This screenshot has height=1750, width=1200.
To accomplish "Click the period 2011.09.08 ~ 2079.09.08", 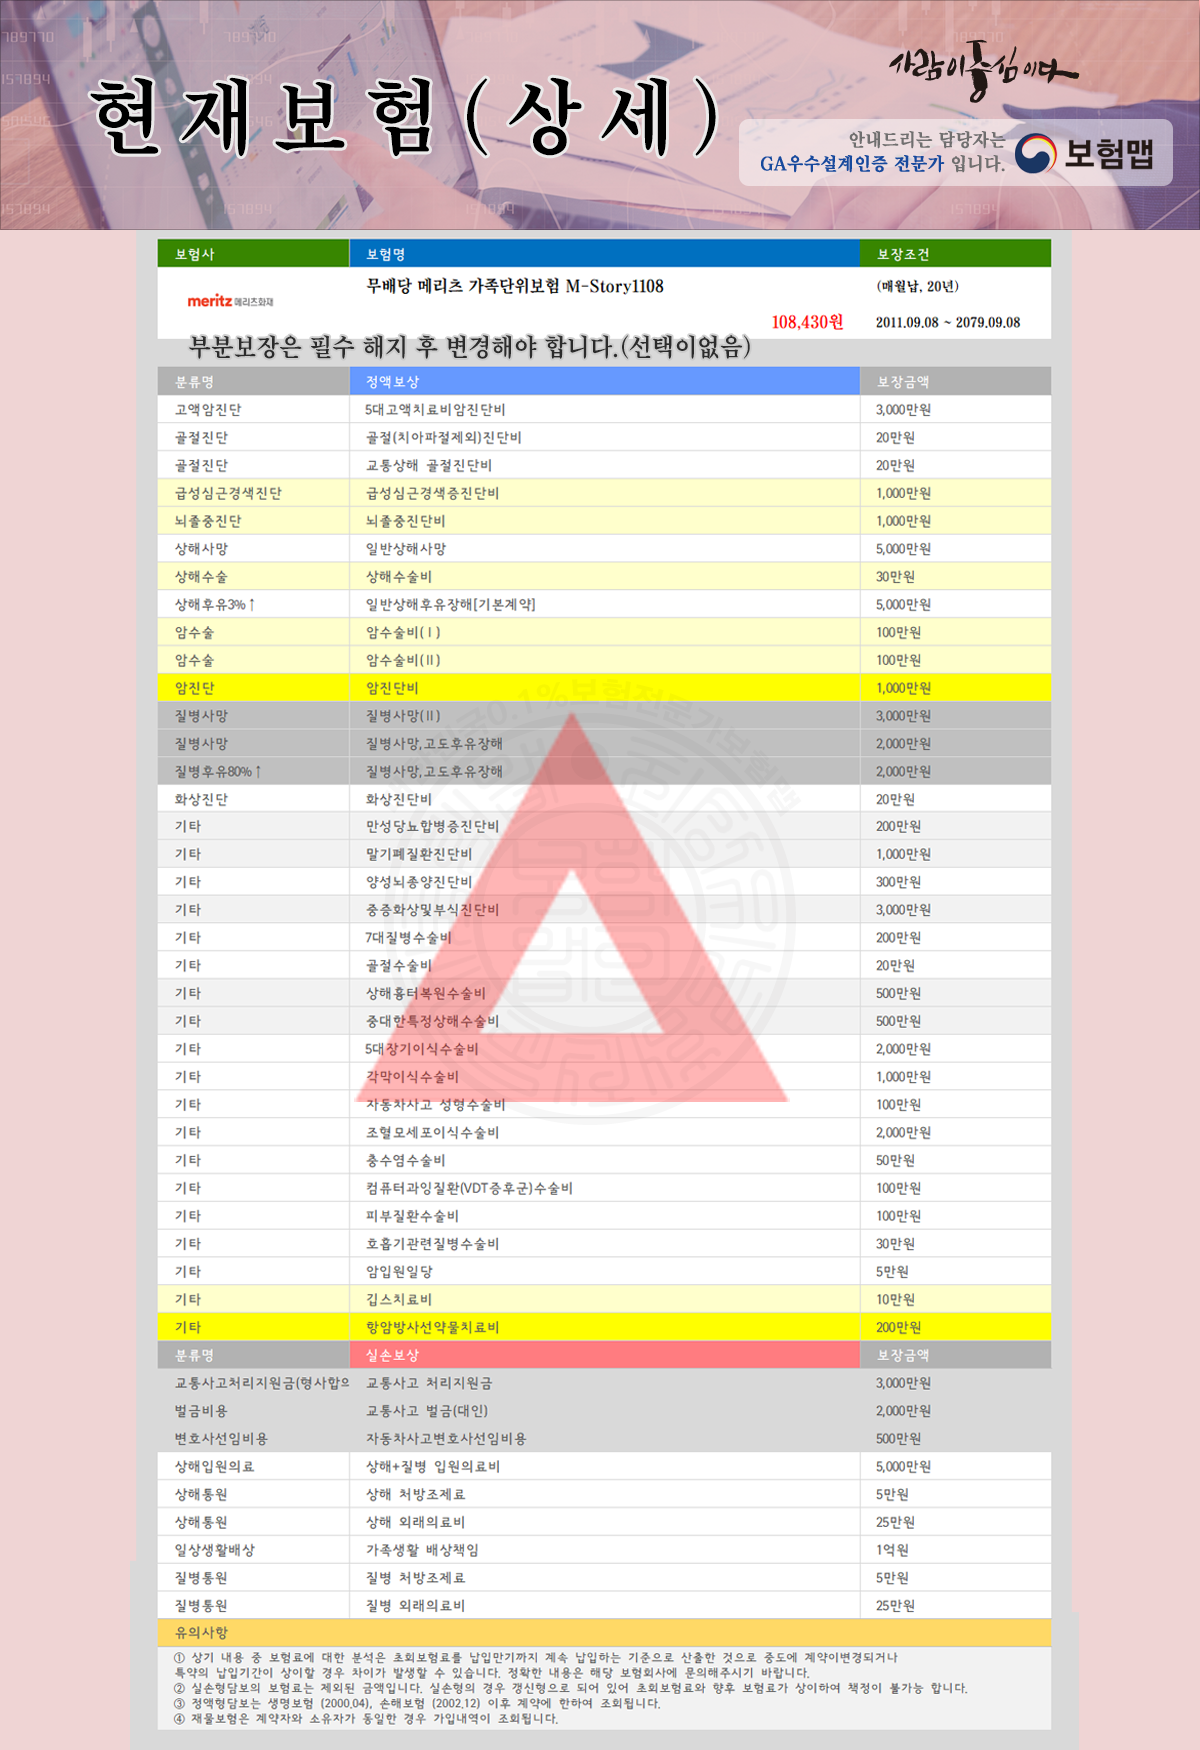I will pos(948,322).
